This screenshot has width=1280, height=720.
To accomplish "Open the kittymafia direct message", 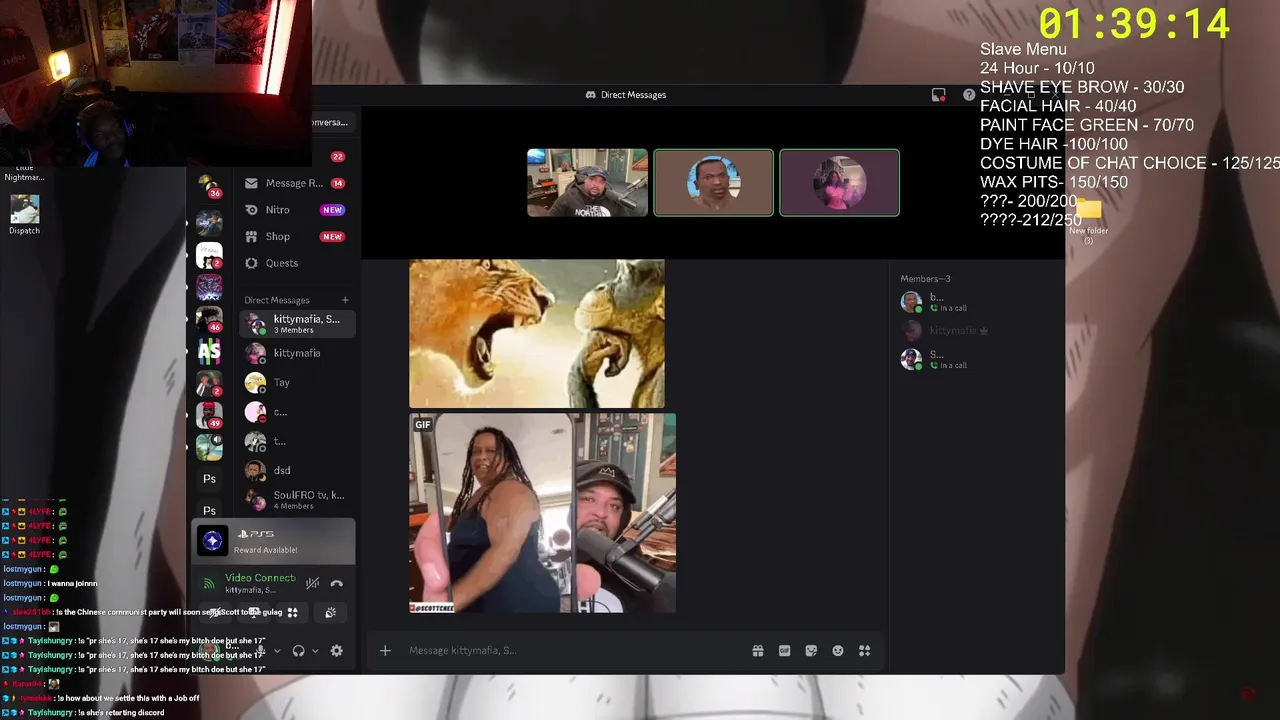I will (296, 353).
